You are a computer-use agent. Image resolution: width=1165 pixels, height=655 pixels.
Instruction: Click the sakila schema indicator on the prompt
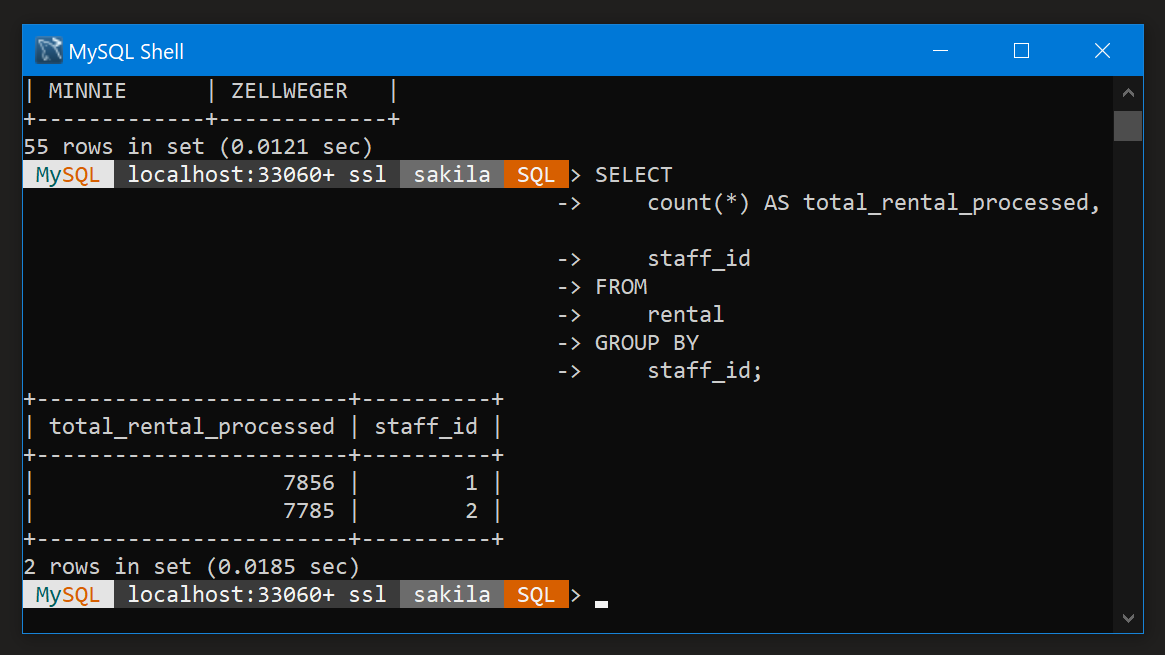click(451, 173)
